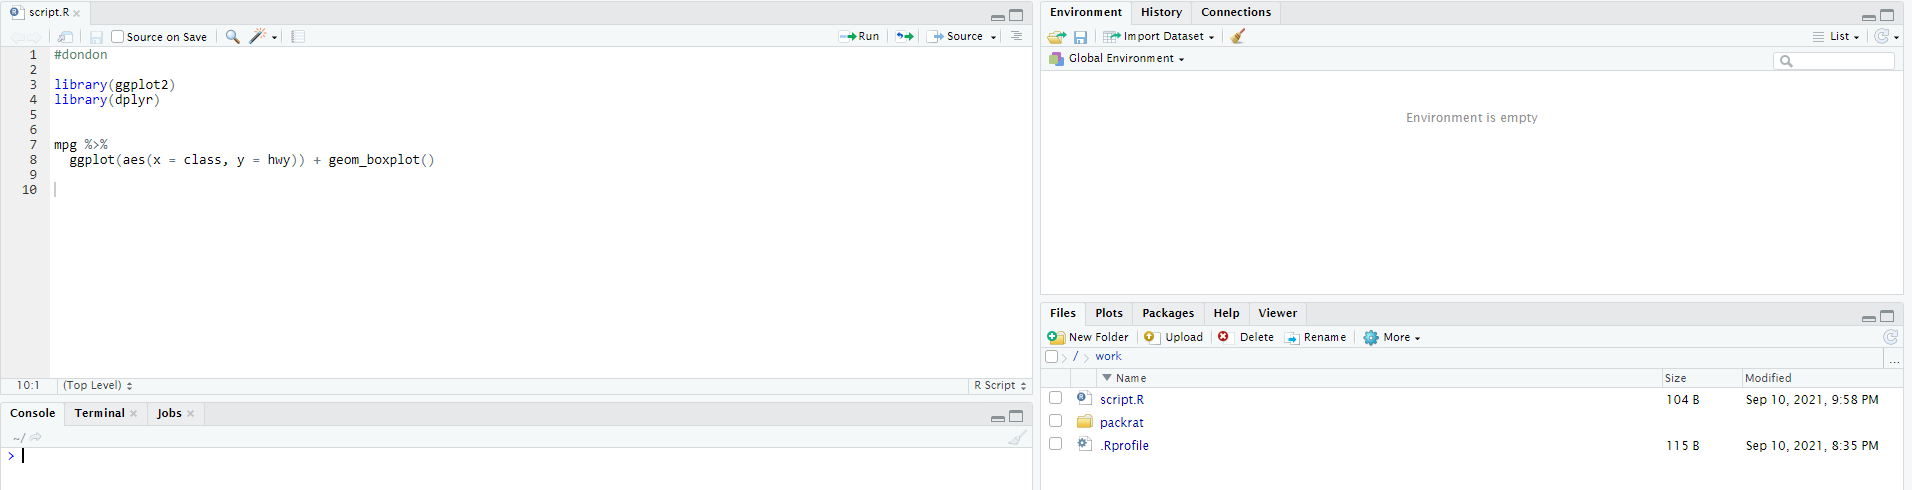Screen dimensions: 1912x490
Task: Click the New Folder button
Action: point(1088,338)
